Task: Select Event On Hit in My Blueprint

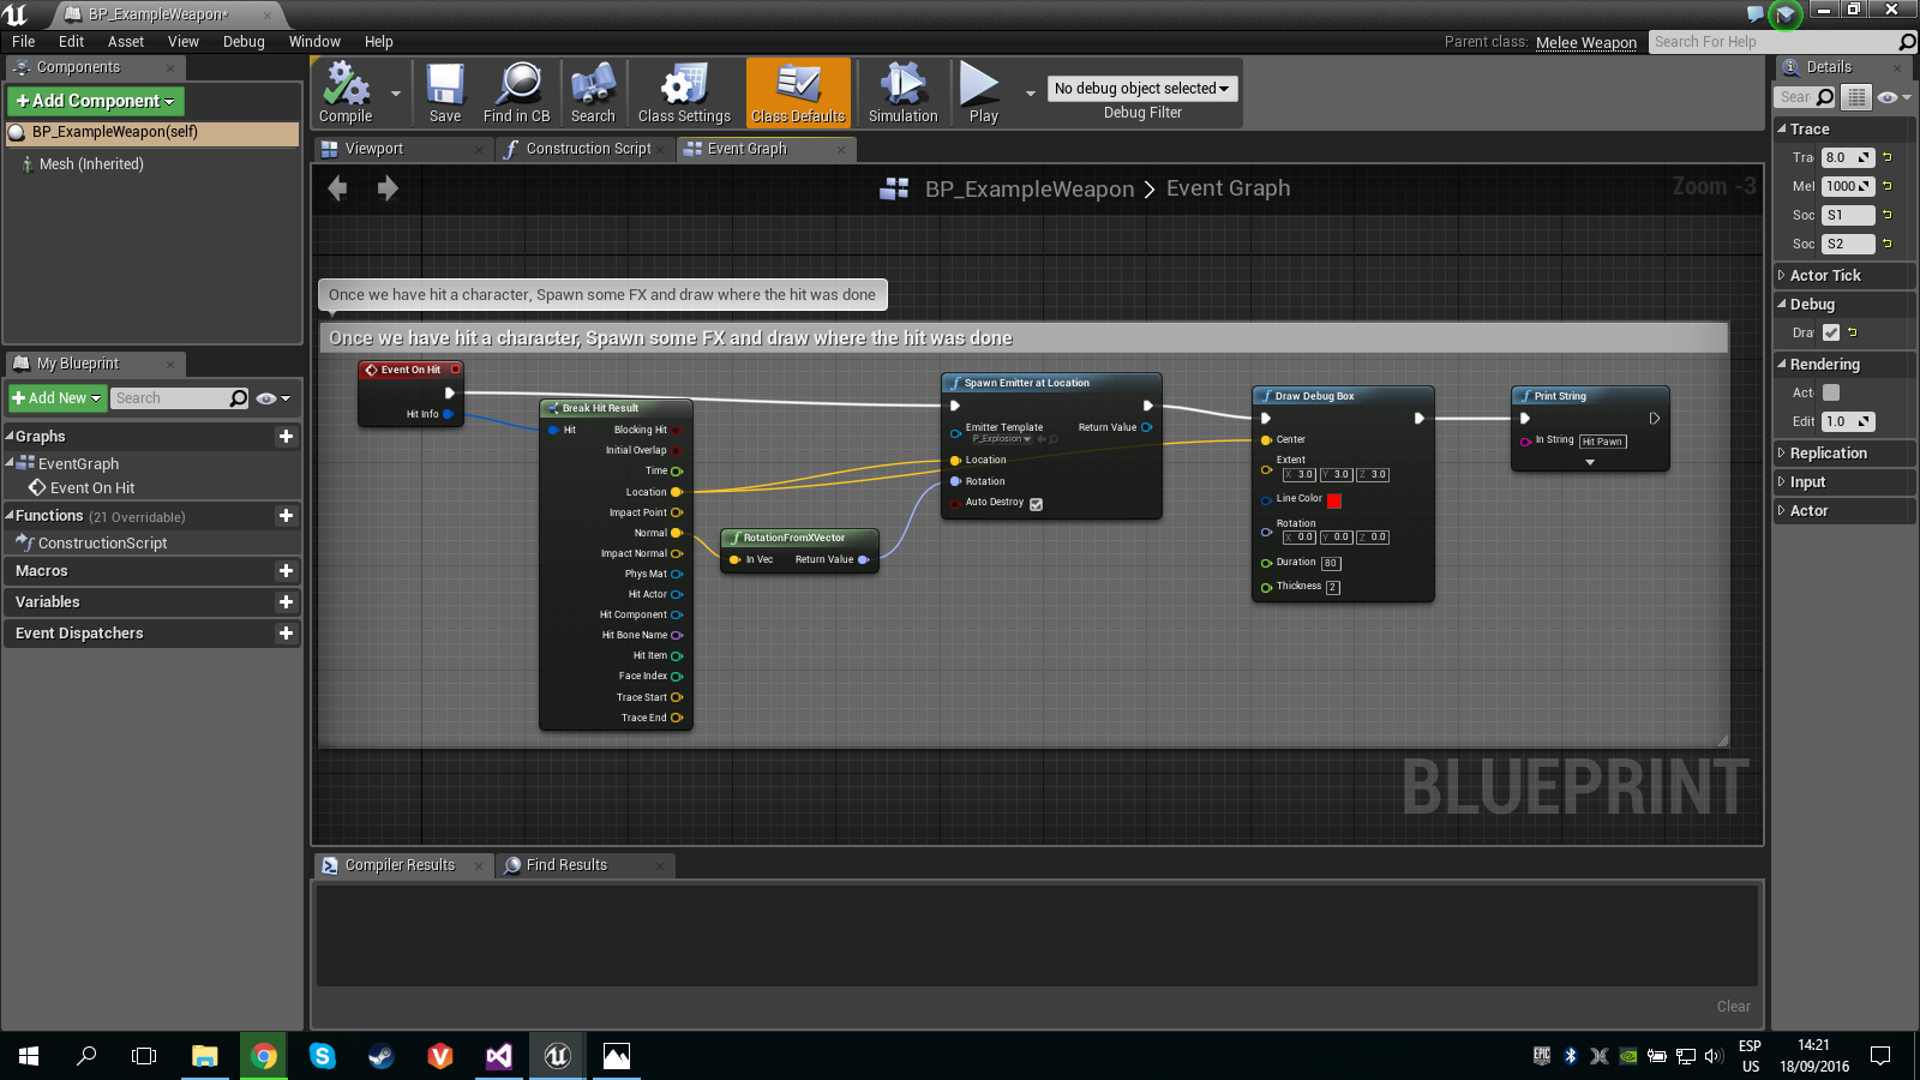Action: 92,488
